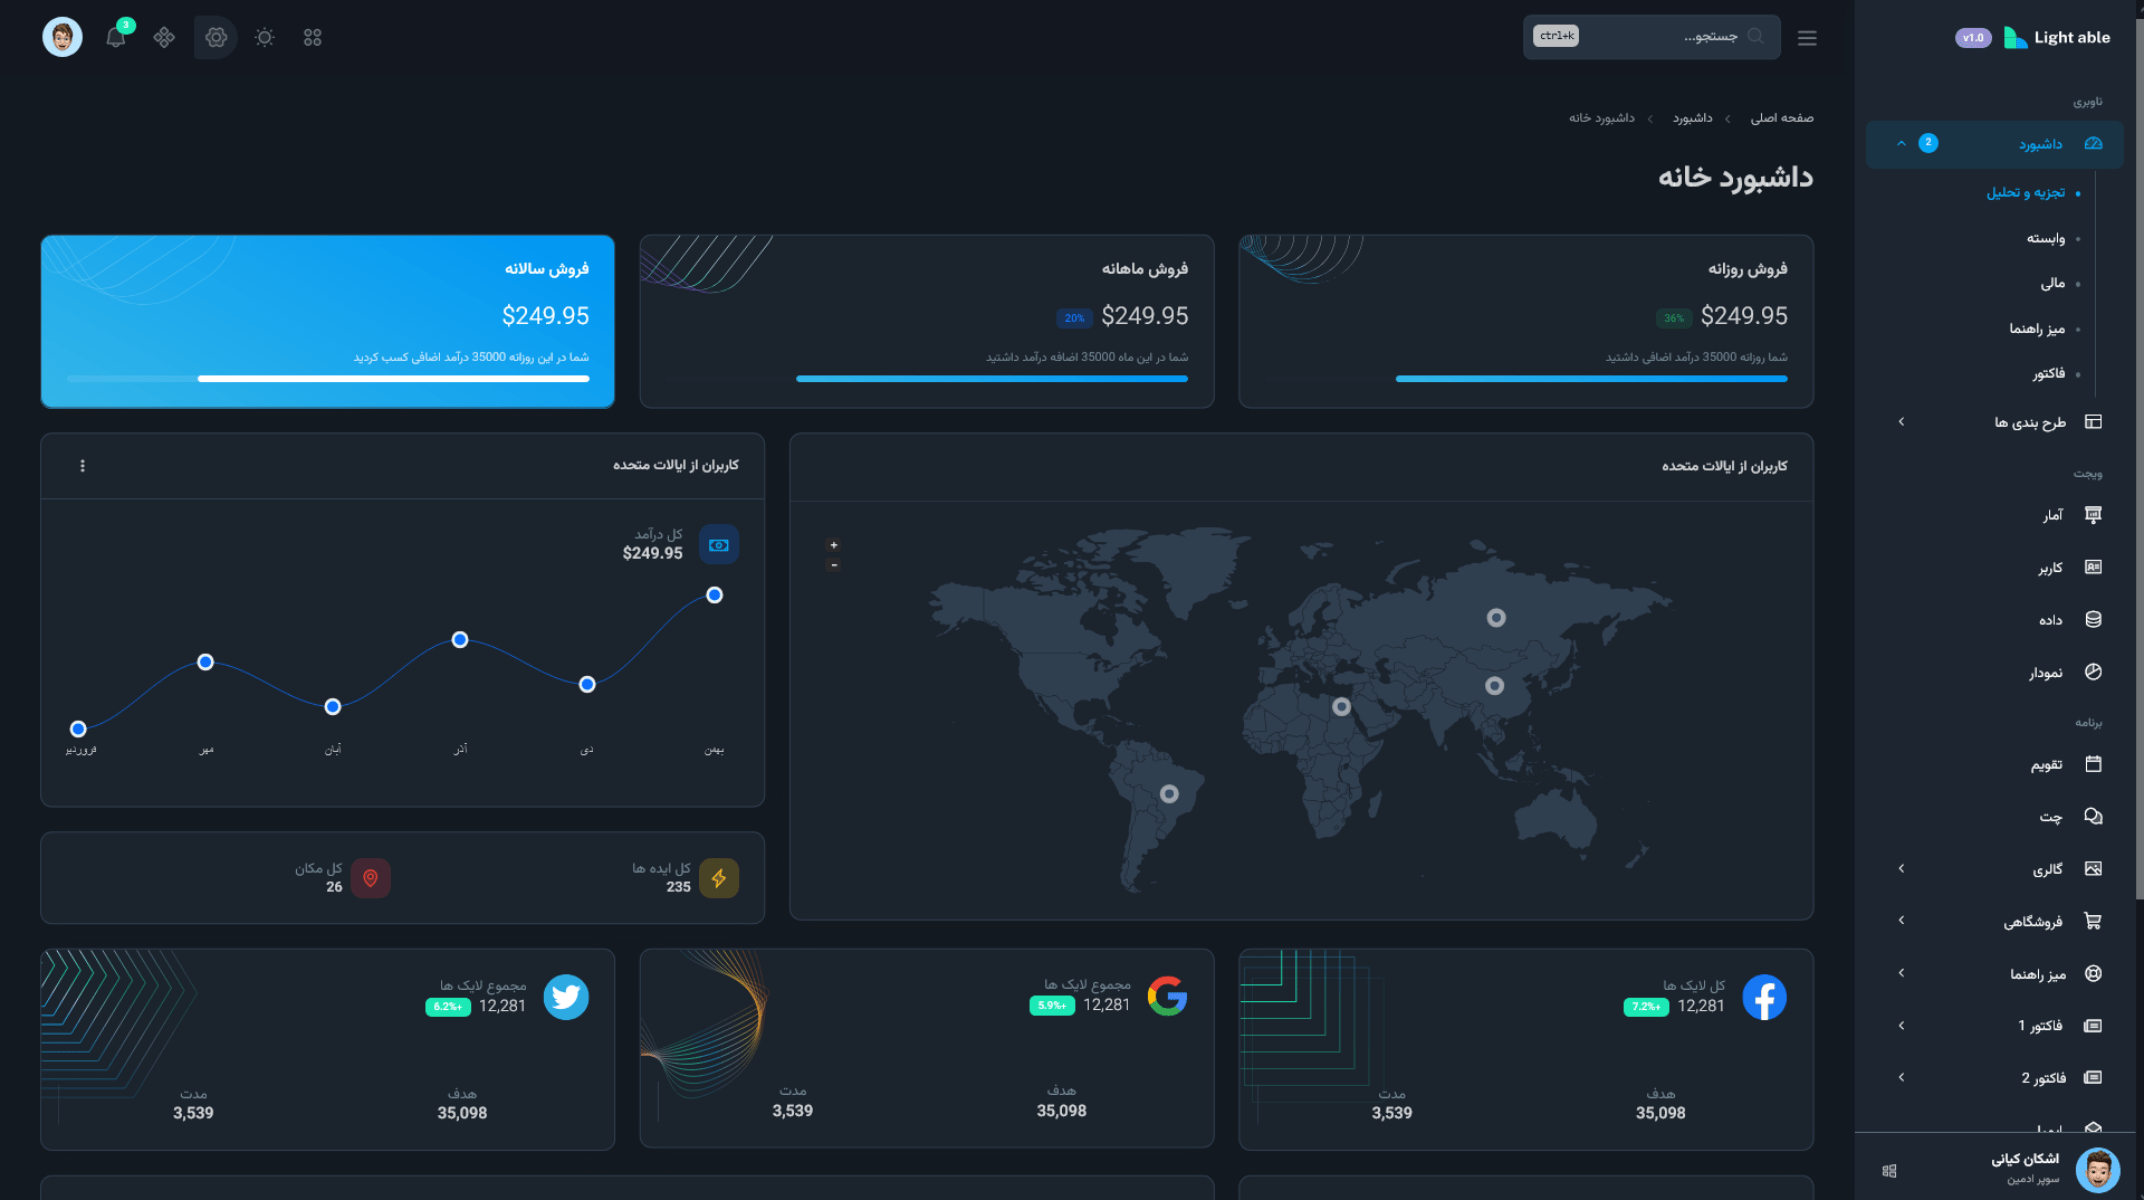Click صفحه اصلی breadcrumb link

point(1781,118)
